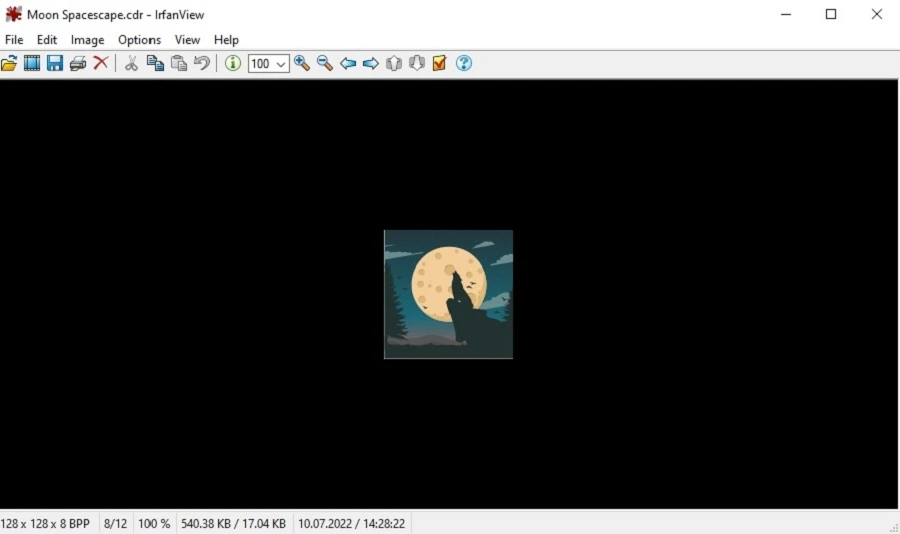
Task: Copy the image with the copy icon
Action: pos(155,63)
